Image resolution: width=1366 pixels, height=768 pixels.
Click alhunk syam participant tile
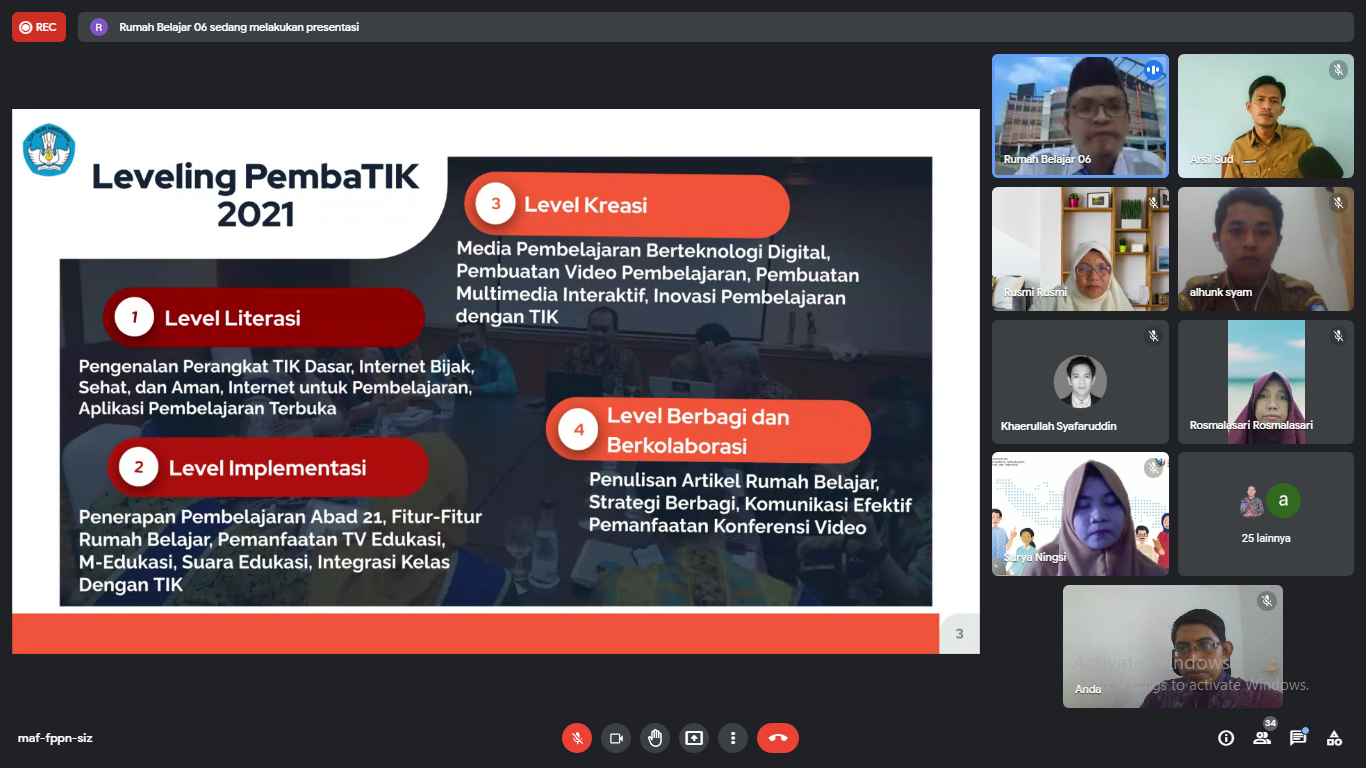(1265, 248)
